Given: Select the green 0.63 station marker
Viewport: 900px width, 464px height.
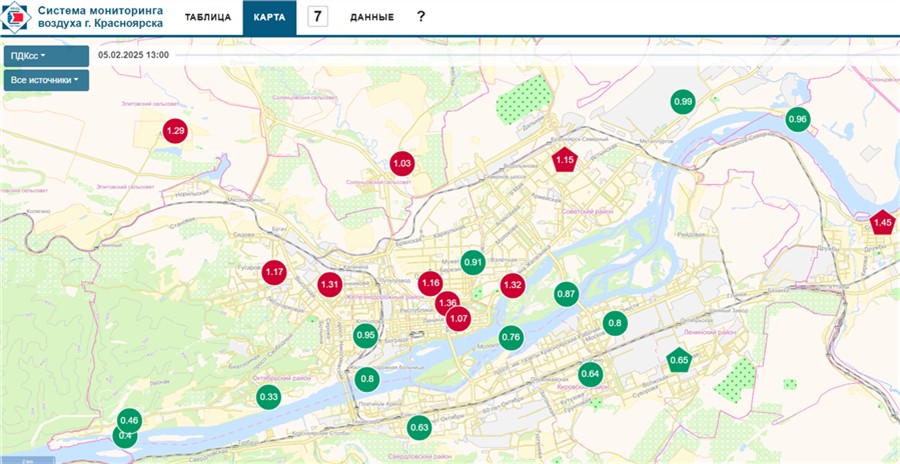Looking at the screenshot, I should [x=419, y=428].
